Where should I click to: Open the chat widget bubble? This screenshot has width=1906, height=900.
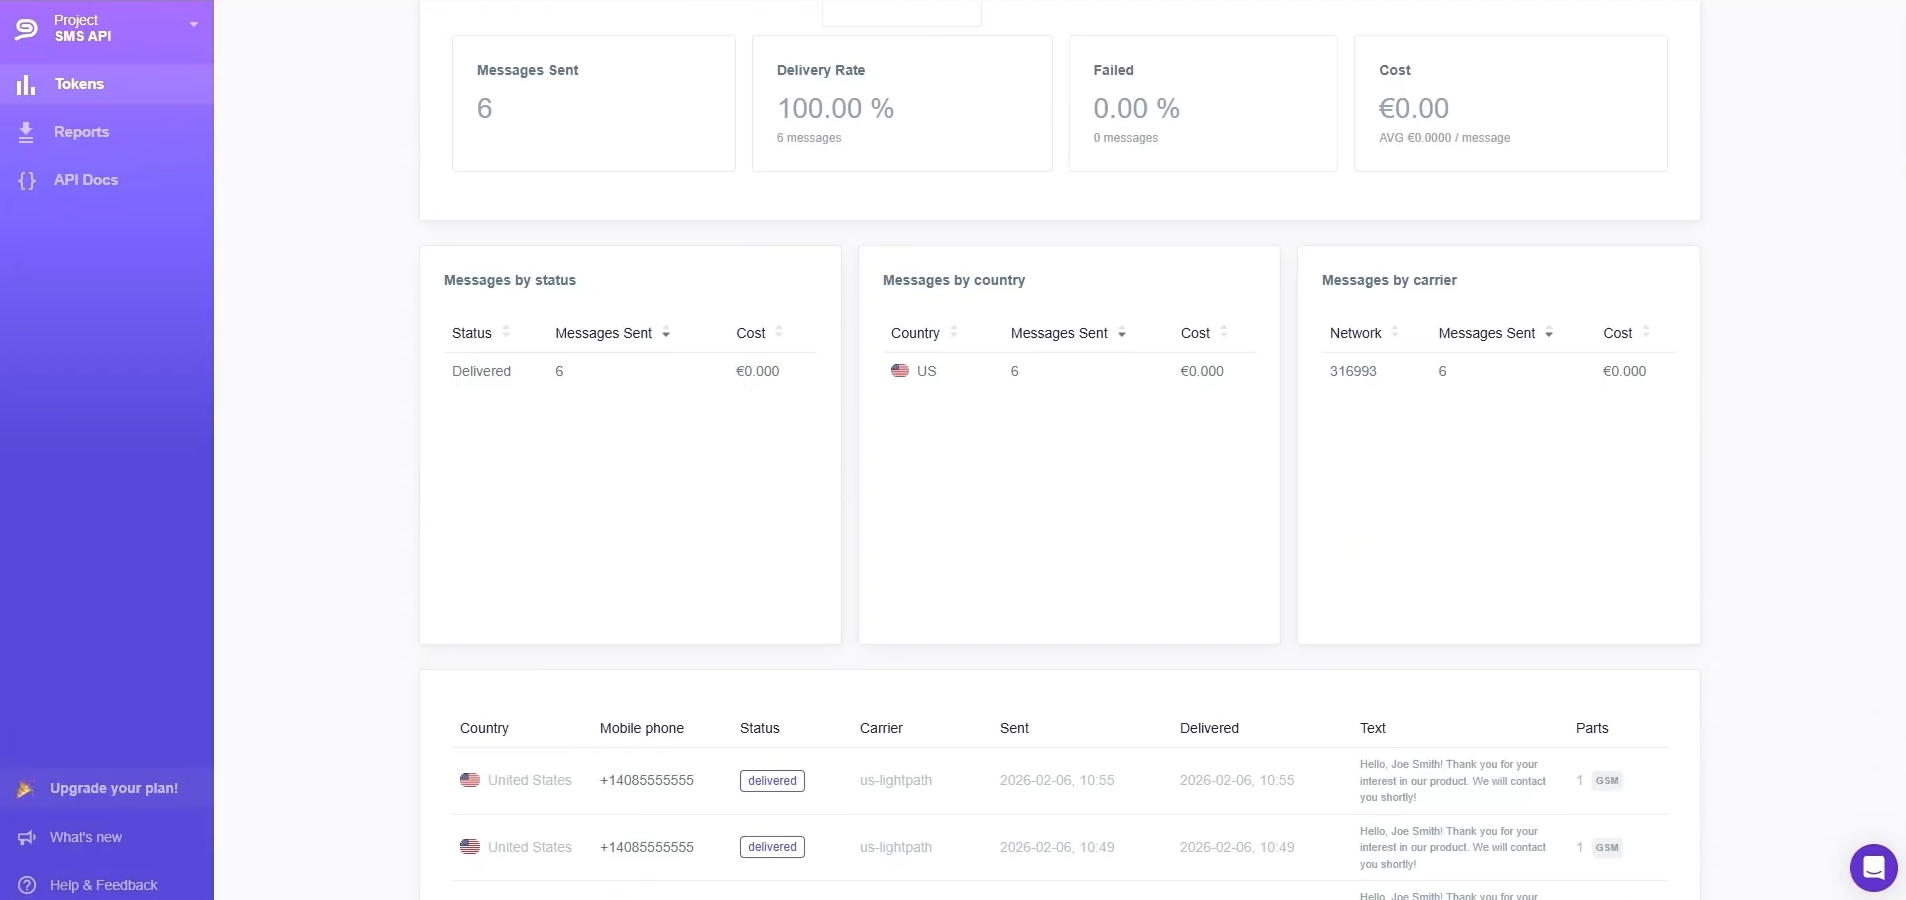1874,867
